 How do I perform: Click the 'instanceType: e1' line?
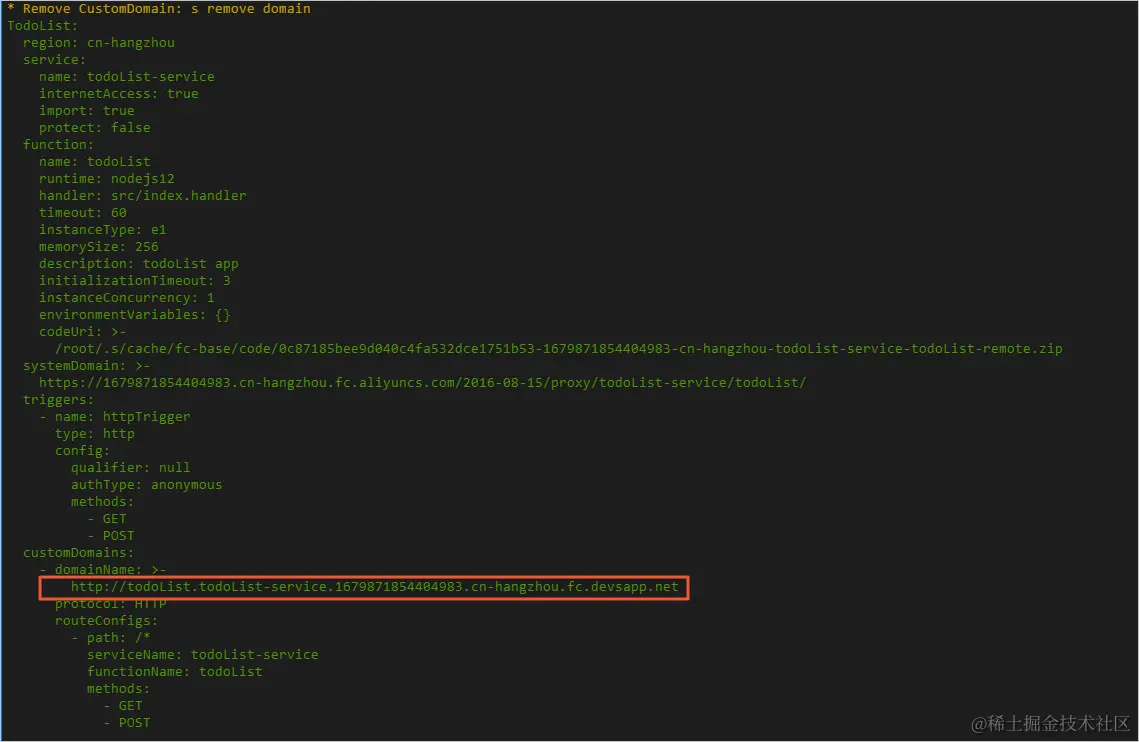click(x=102, y=230)
